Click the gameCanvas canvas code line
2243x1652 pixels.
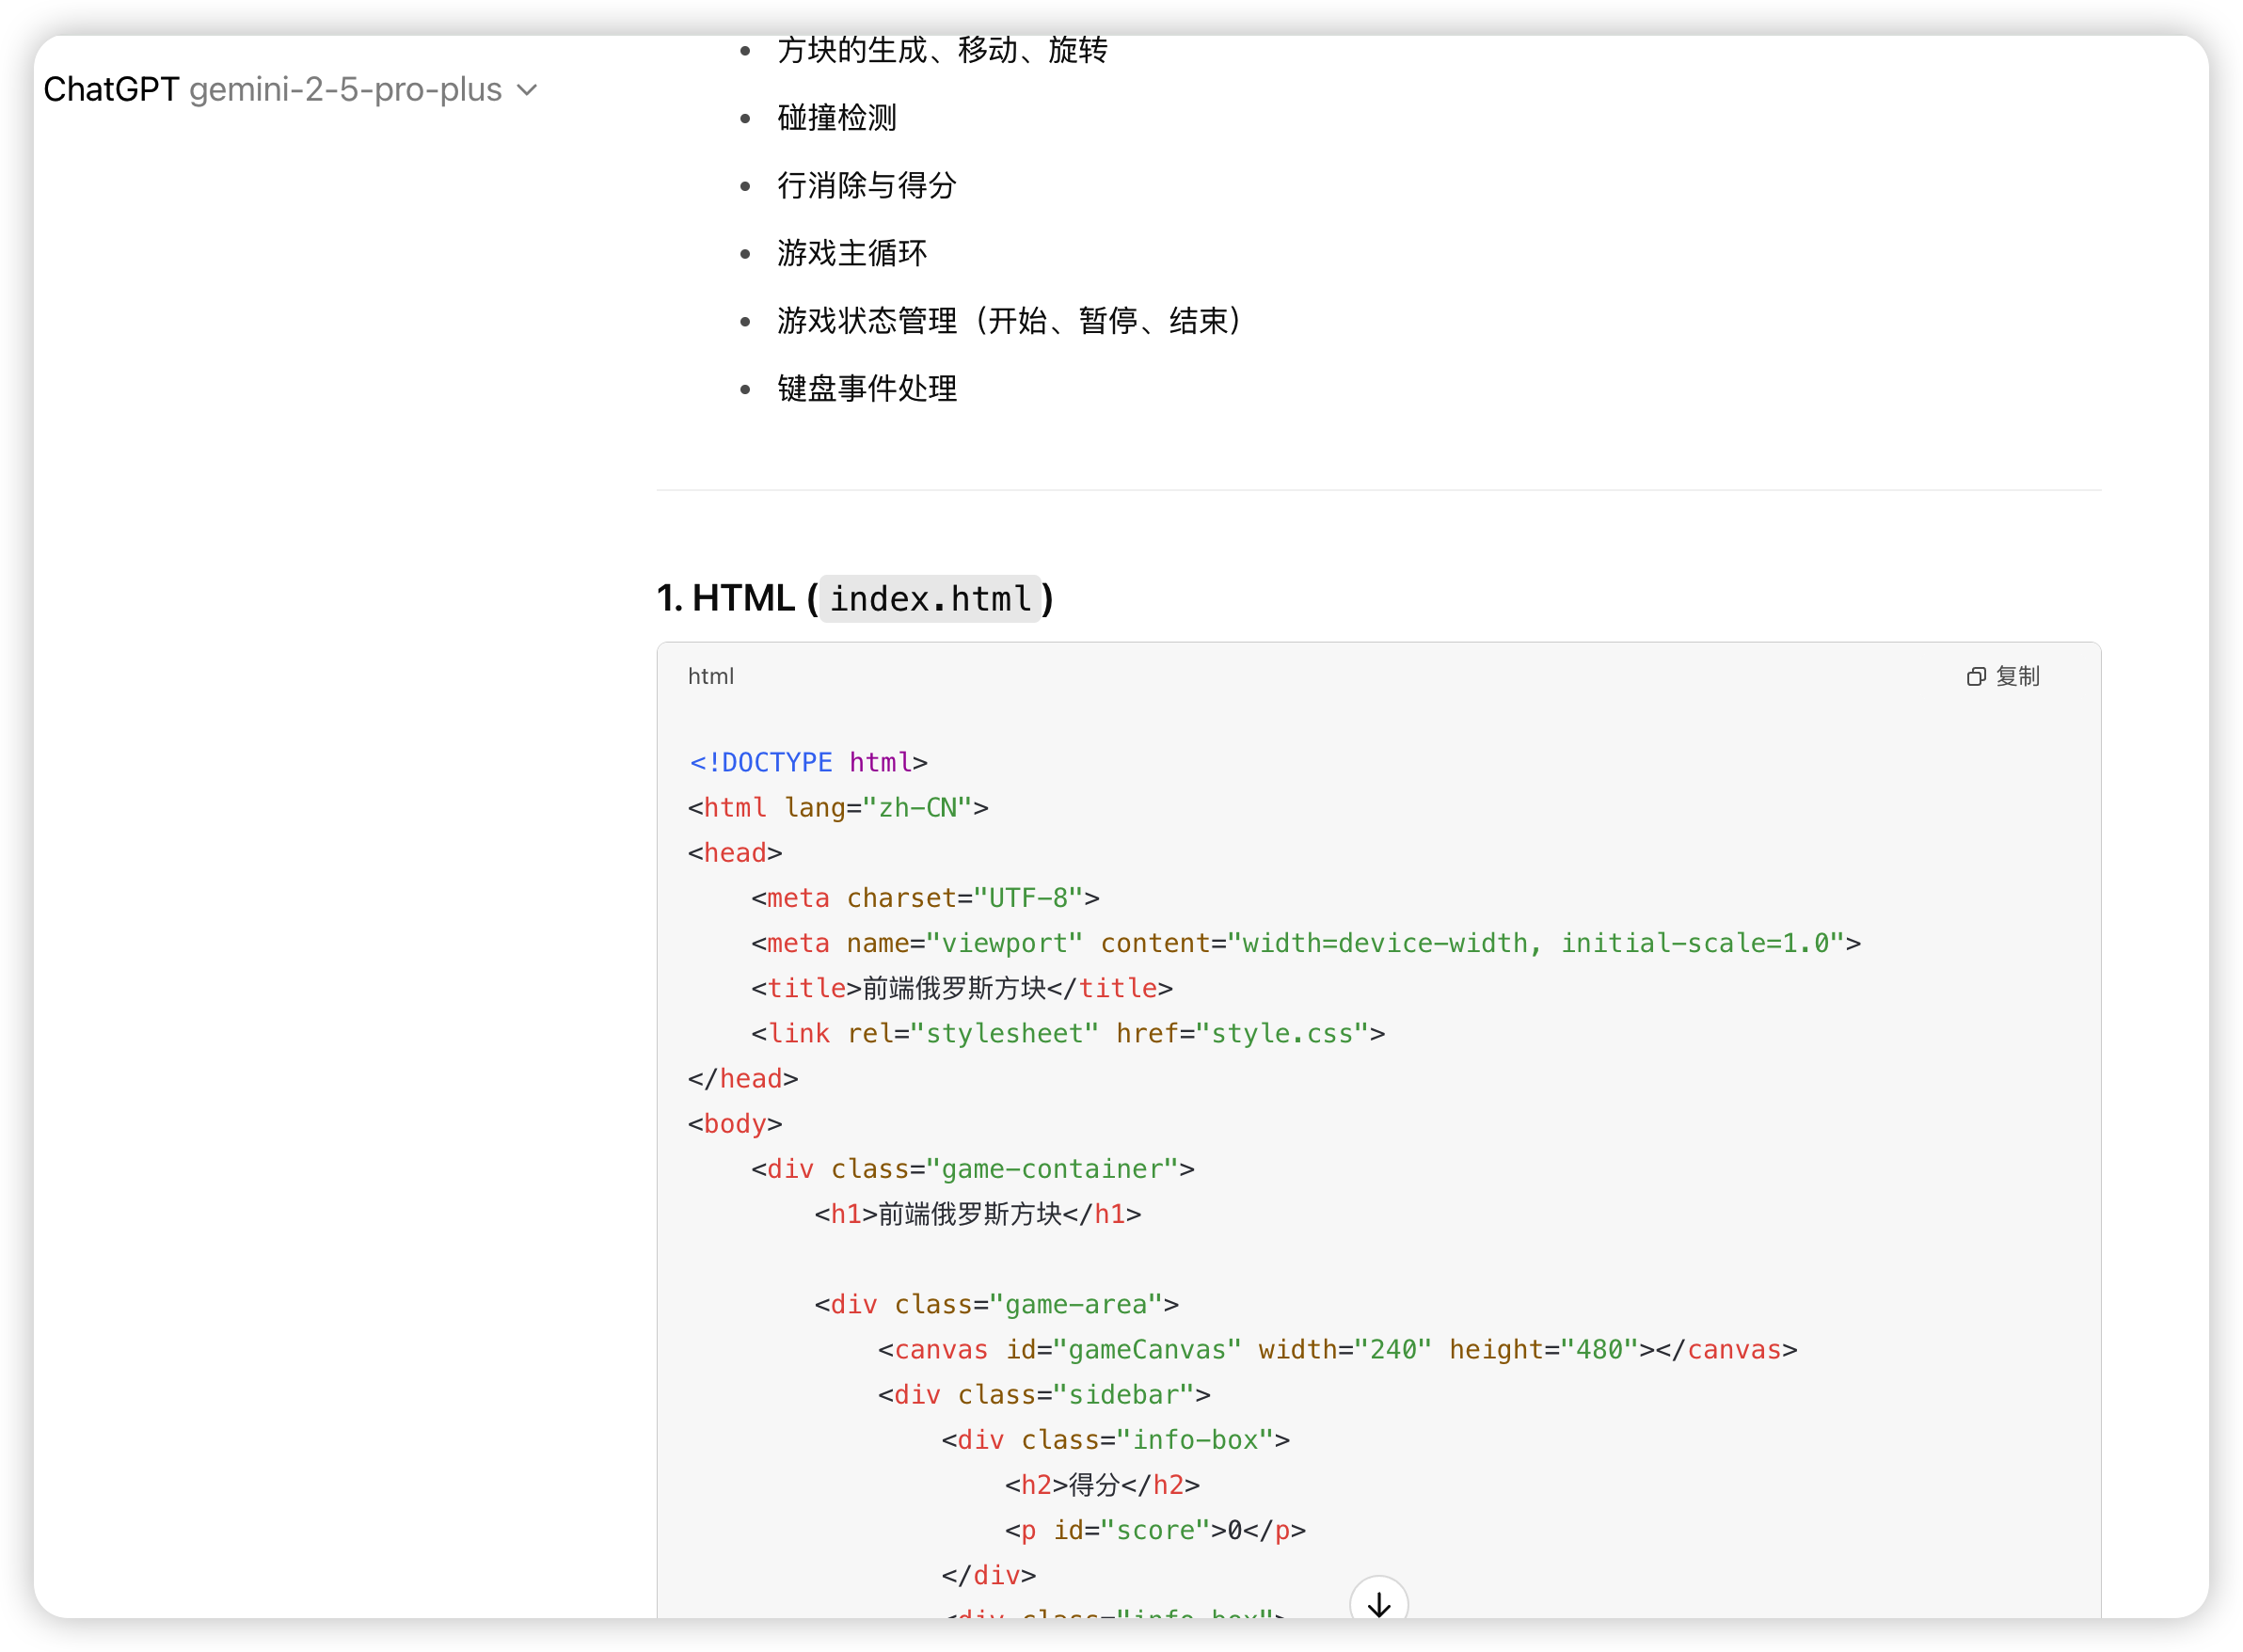1336,1350
